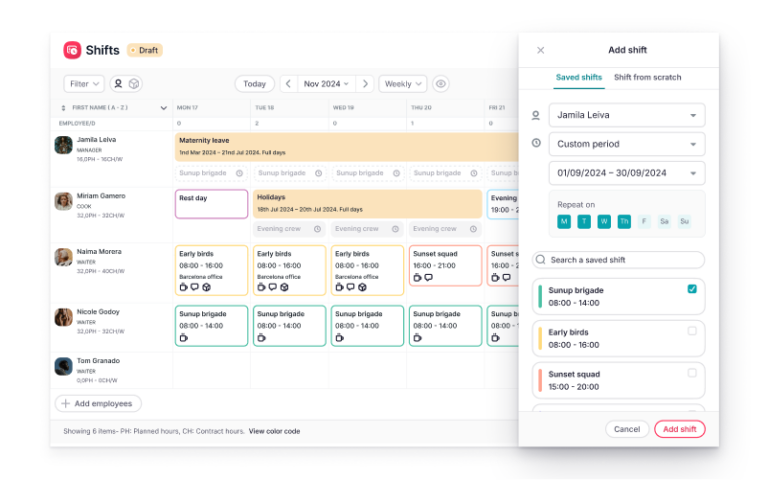Enable Saturday repeat day
The image size is (768, 480).
click(664, 221)
